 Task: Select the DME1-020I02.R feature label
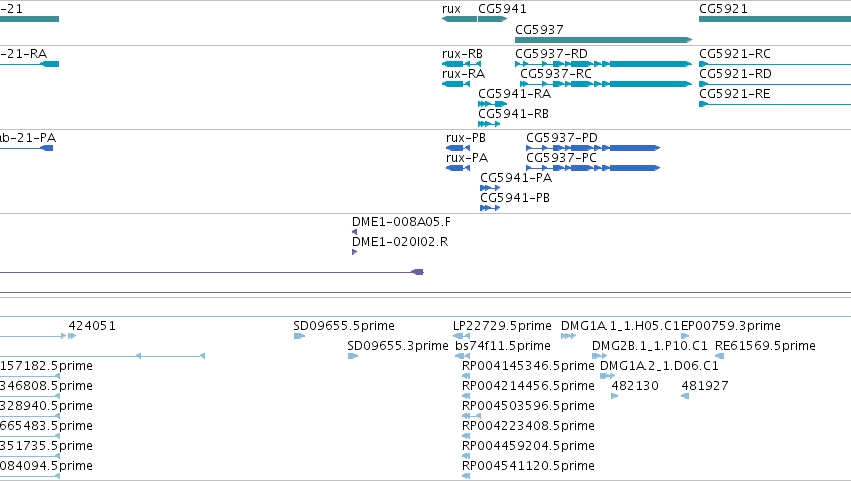click(400, 242)
